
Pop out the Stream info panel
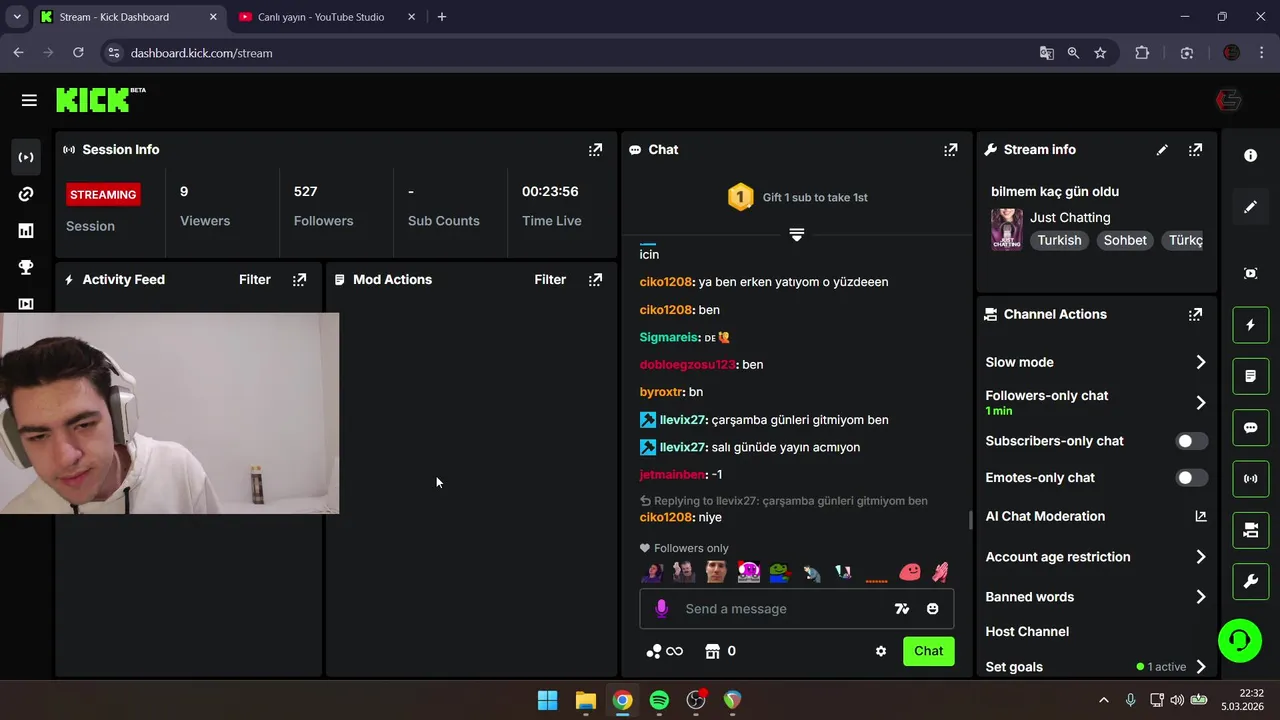1195,150
